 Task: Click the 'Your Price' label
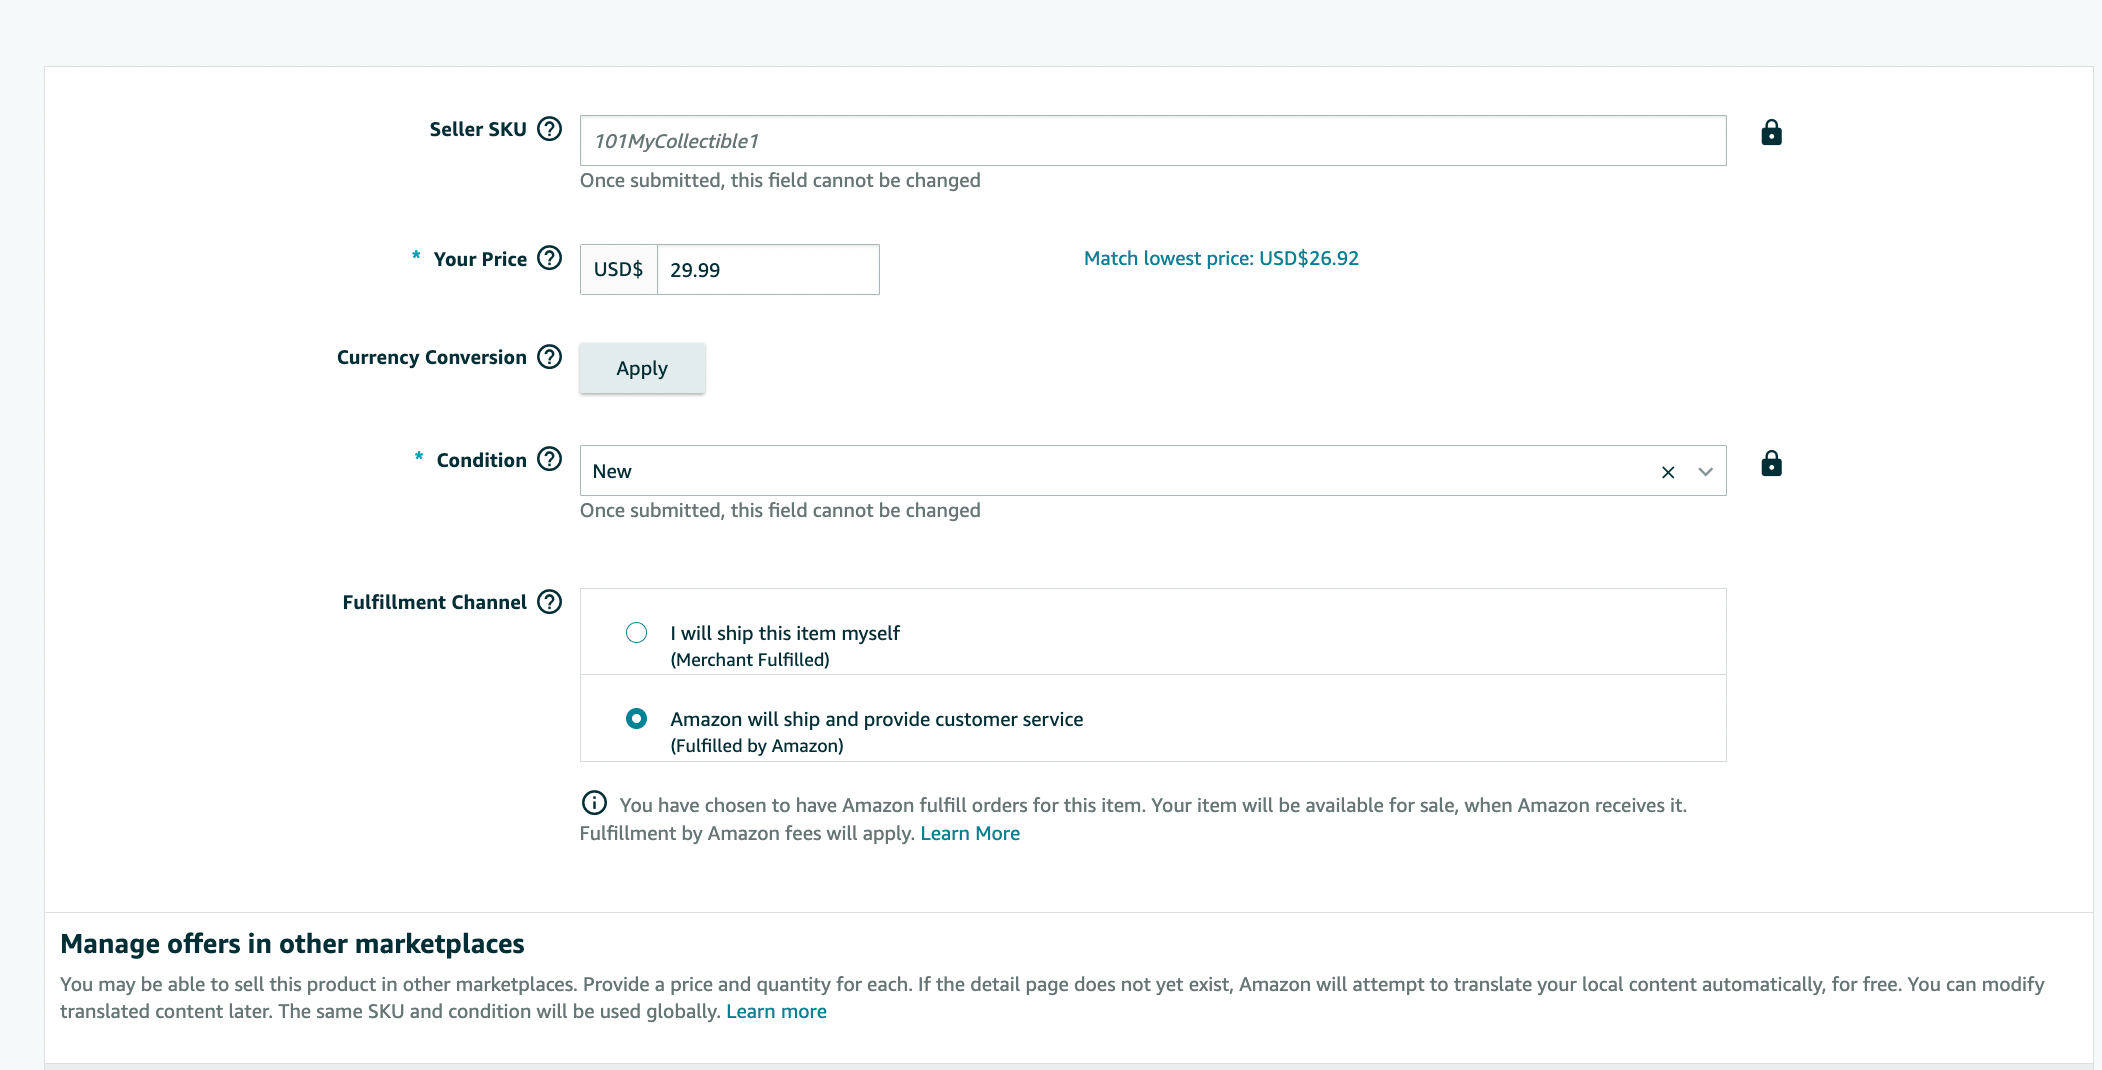click(x=480, y=259)
